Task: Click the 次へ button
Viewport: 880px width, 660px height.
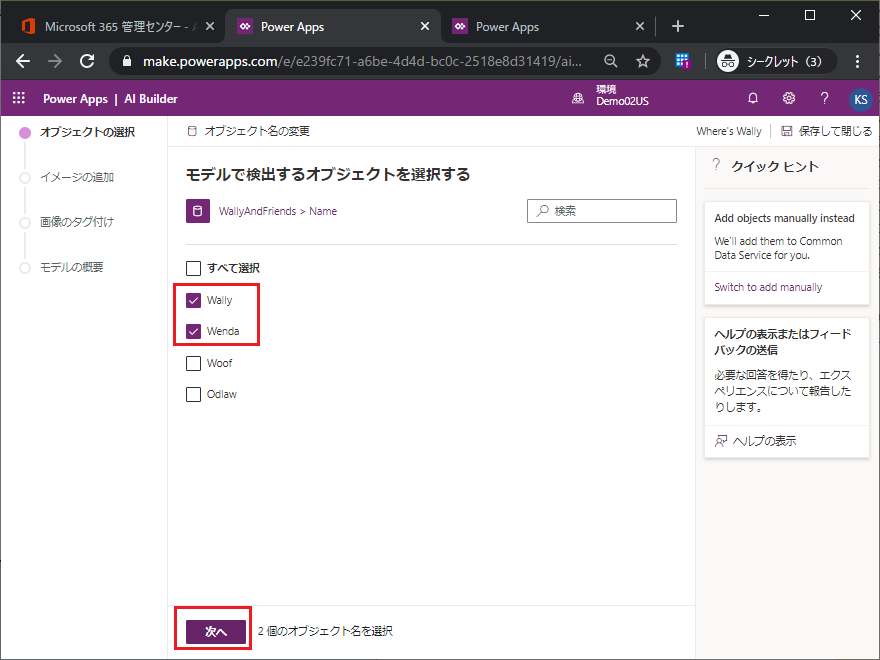Action: coord(216,631)
